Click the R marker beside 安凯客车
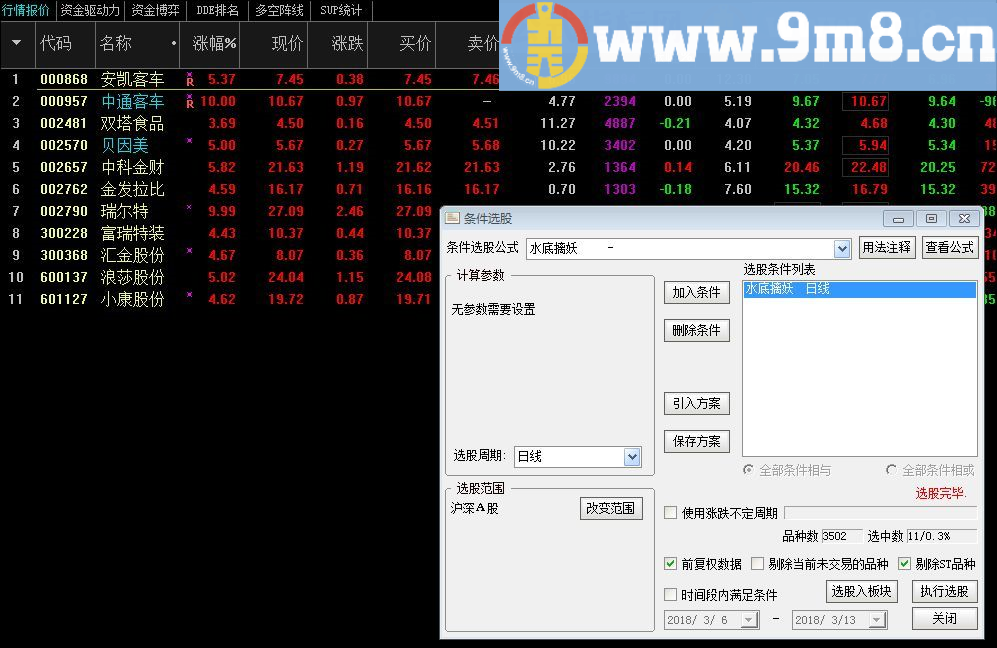This screenshot has width=997, height=648. click(x=190, y=81)
